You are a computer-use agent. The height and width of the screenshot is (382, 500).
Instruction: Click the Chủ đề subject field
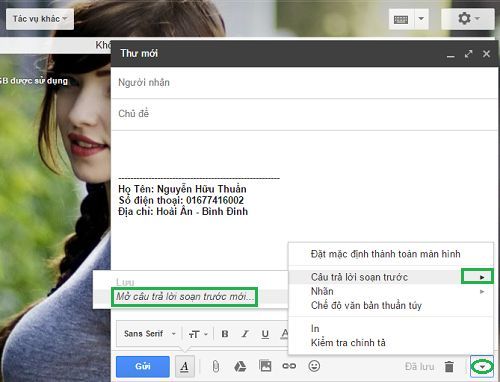pos(304,114)
